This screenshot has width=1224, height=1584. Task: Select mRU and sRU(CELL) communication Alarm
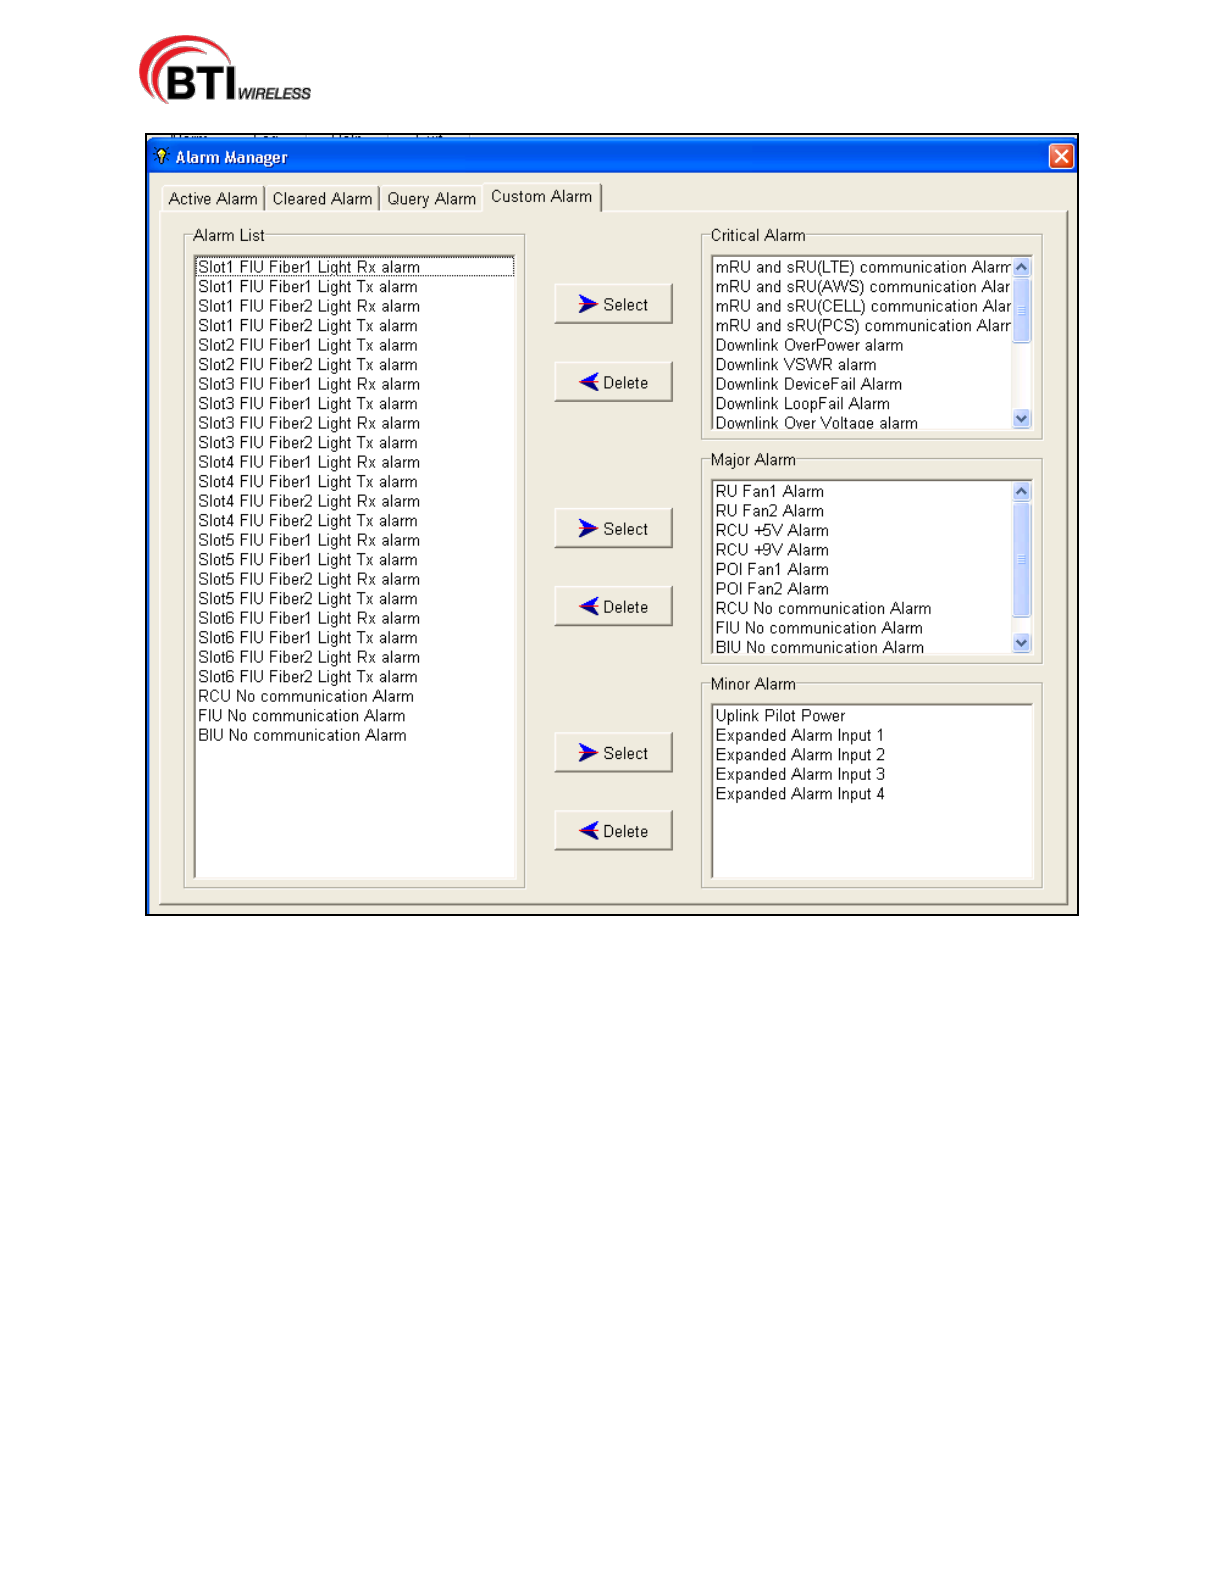coord(863,306)
